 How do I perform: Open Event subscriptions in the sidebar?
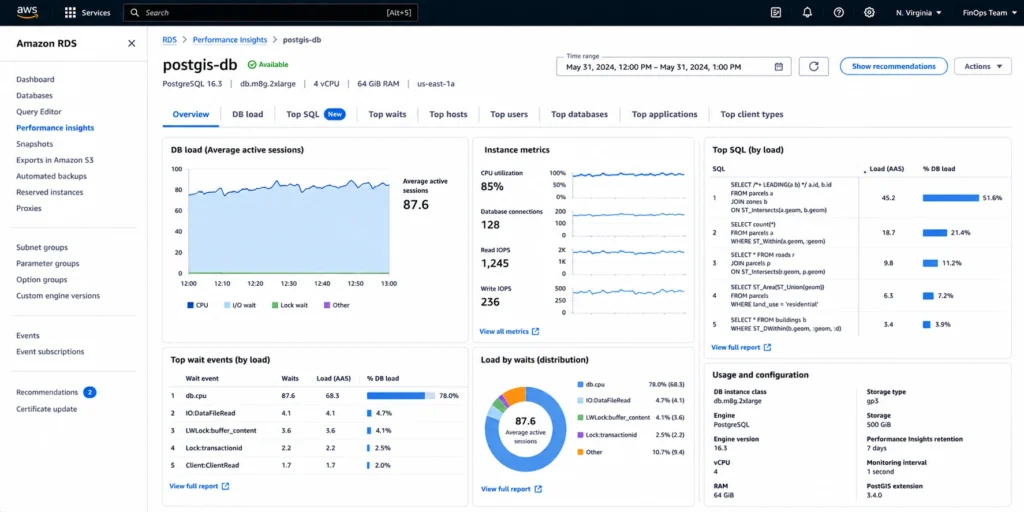click(50, 351)
